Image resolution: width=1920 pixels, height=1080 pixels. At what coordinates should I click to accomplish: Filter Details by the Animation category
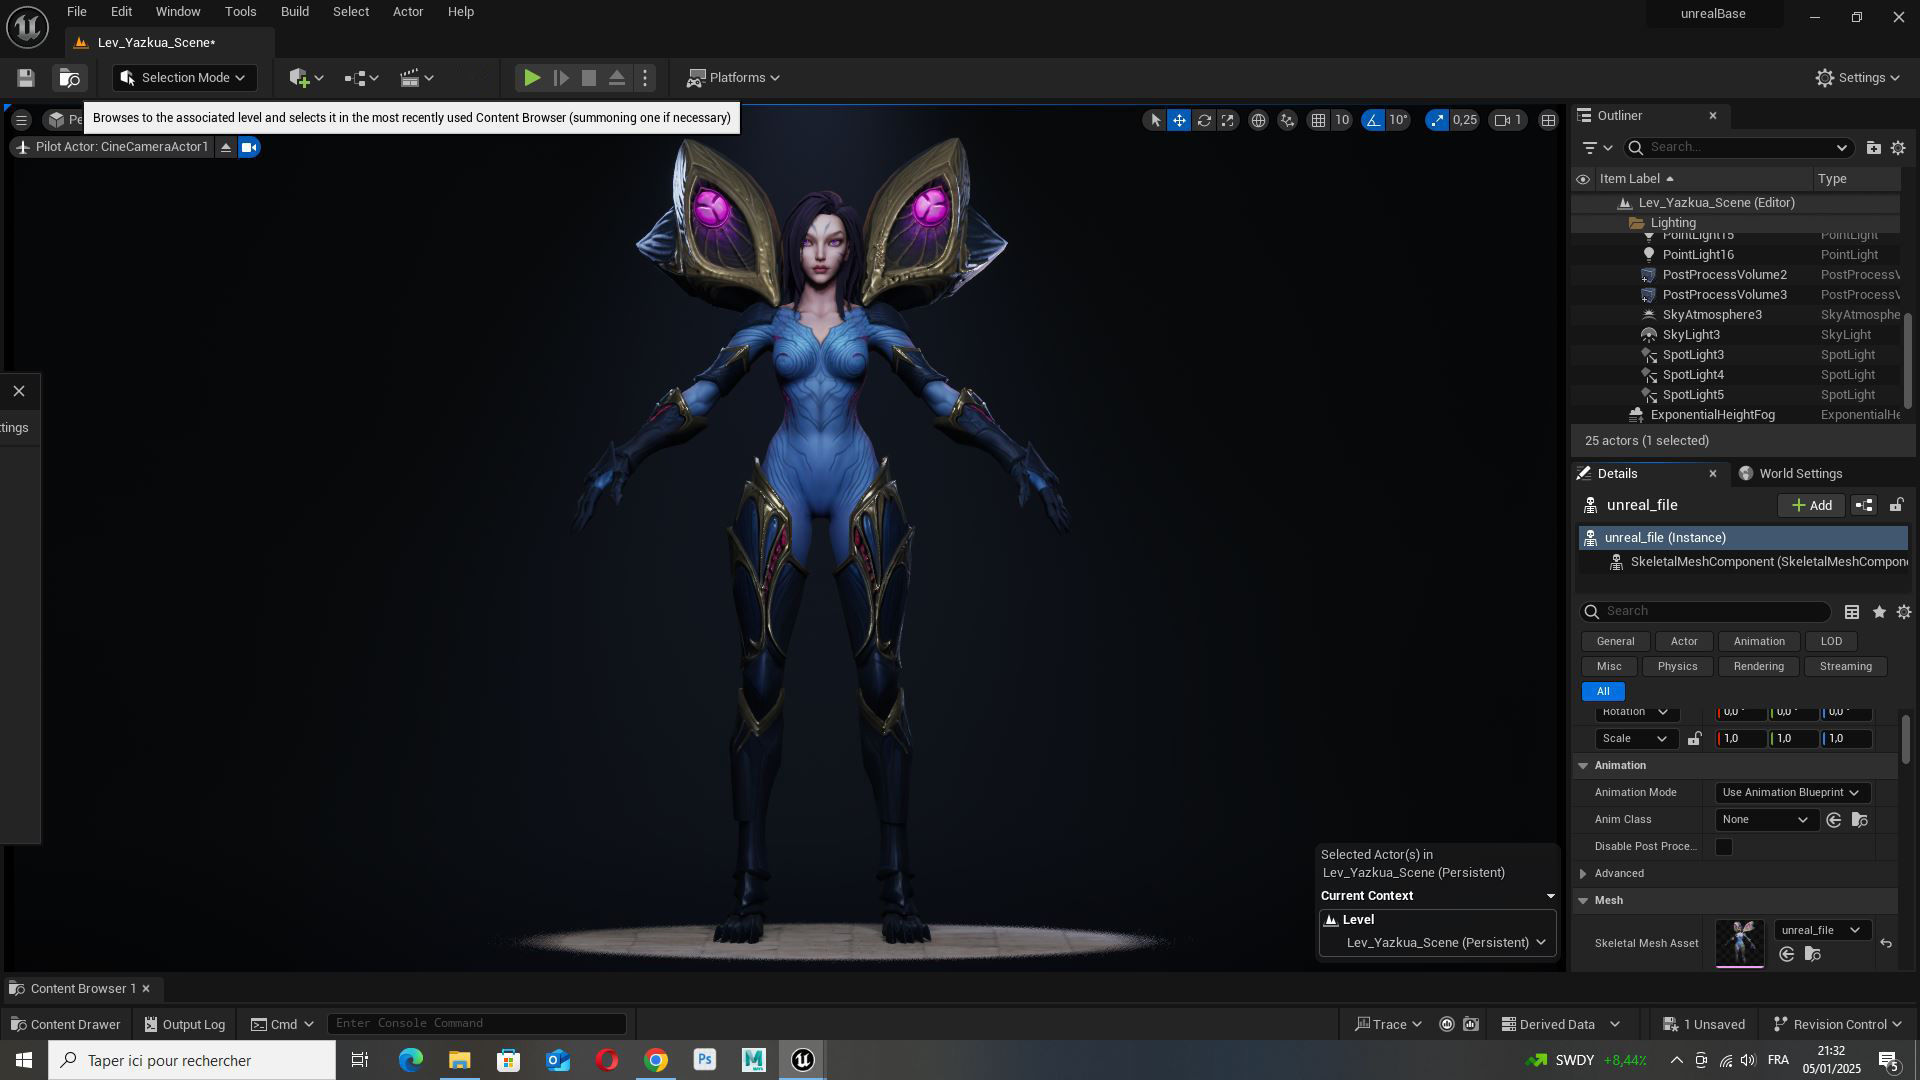[x=1758, y=642]
